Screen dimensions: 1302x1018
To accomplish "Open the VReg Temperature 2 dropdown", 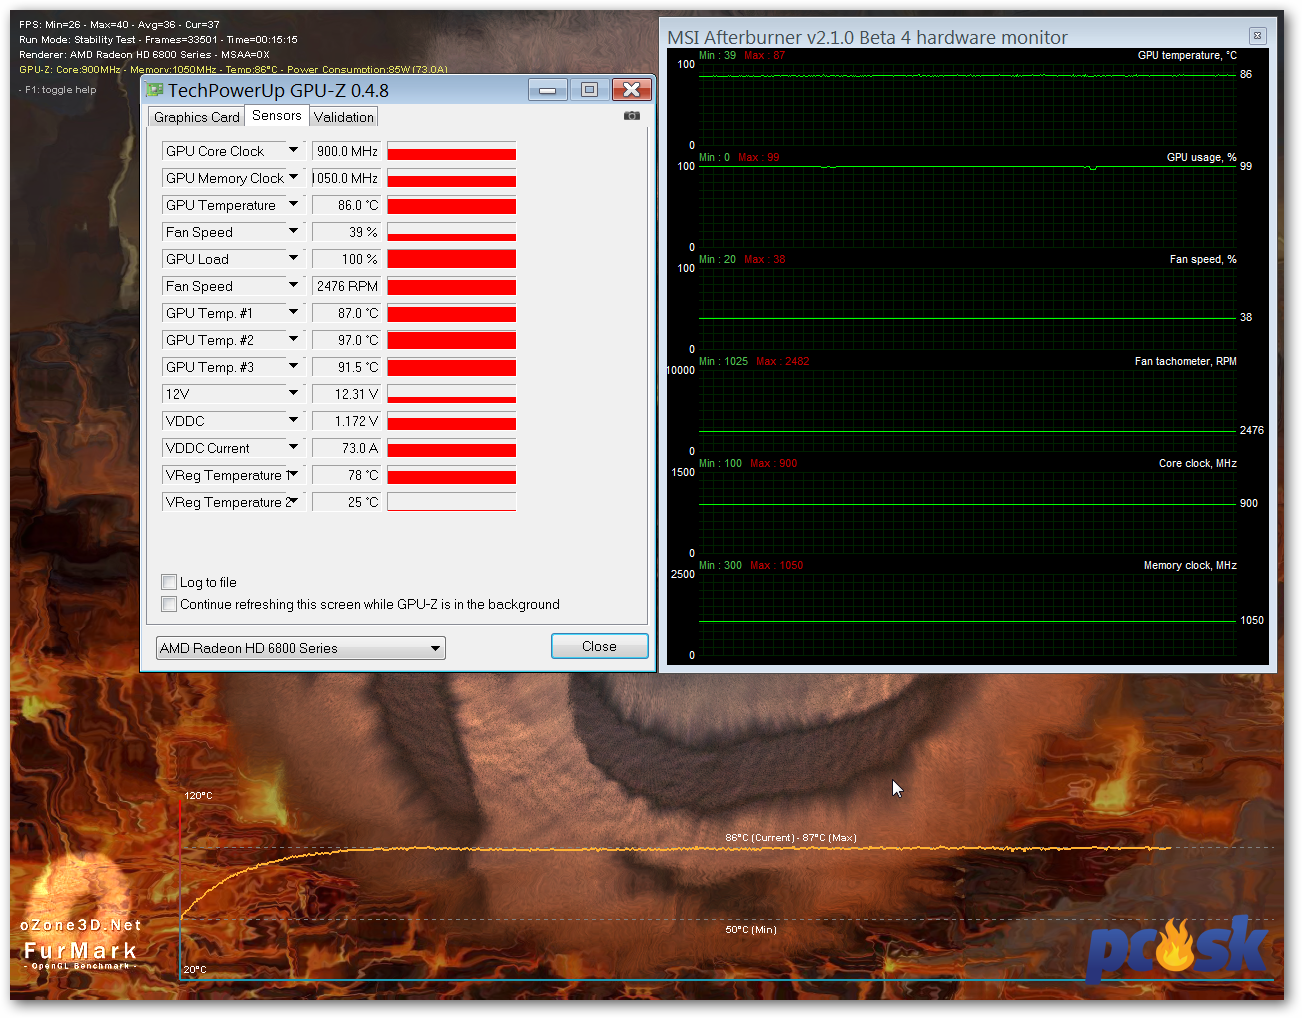I will point(293,501).
